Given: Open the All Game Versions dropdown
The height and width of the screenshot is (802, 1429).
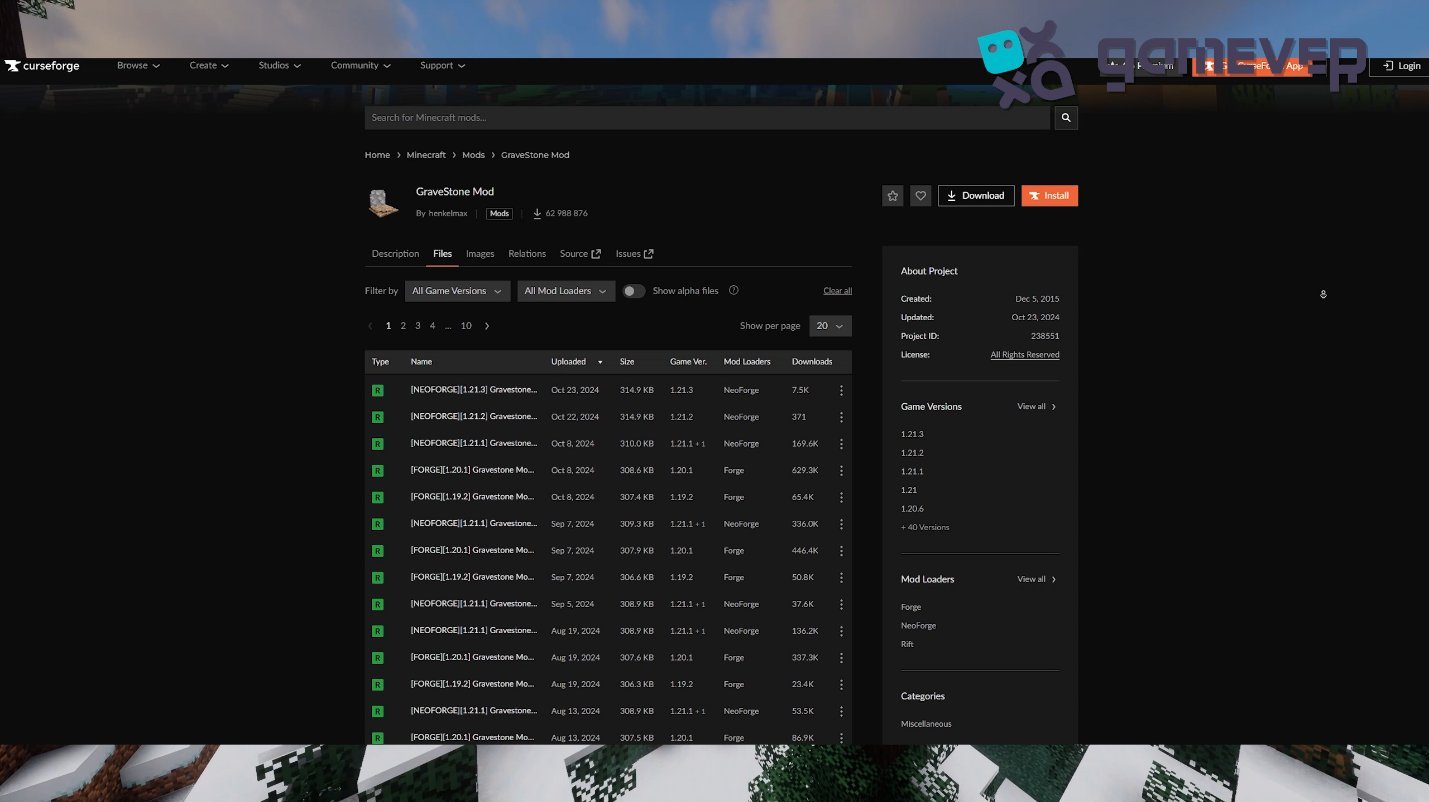Looking at the screenshot, I should pyautogui.click(x=456, y=290).
